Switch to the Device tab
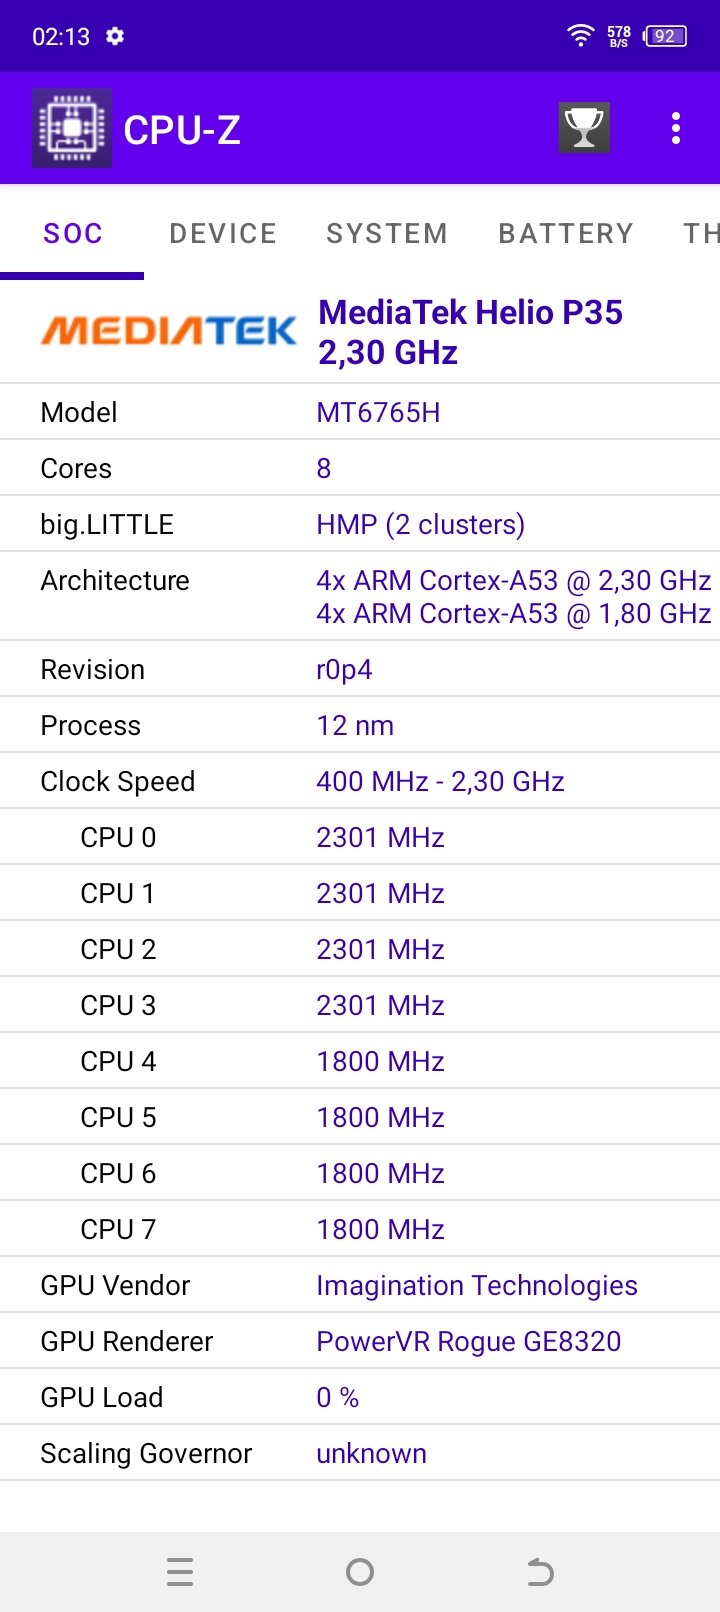Image resolution: width=720 pixels, height=1612 pixels. coord(223,234)
